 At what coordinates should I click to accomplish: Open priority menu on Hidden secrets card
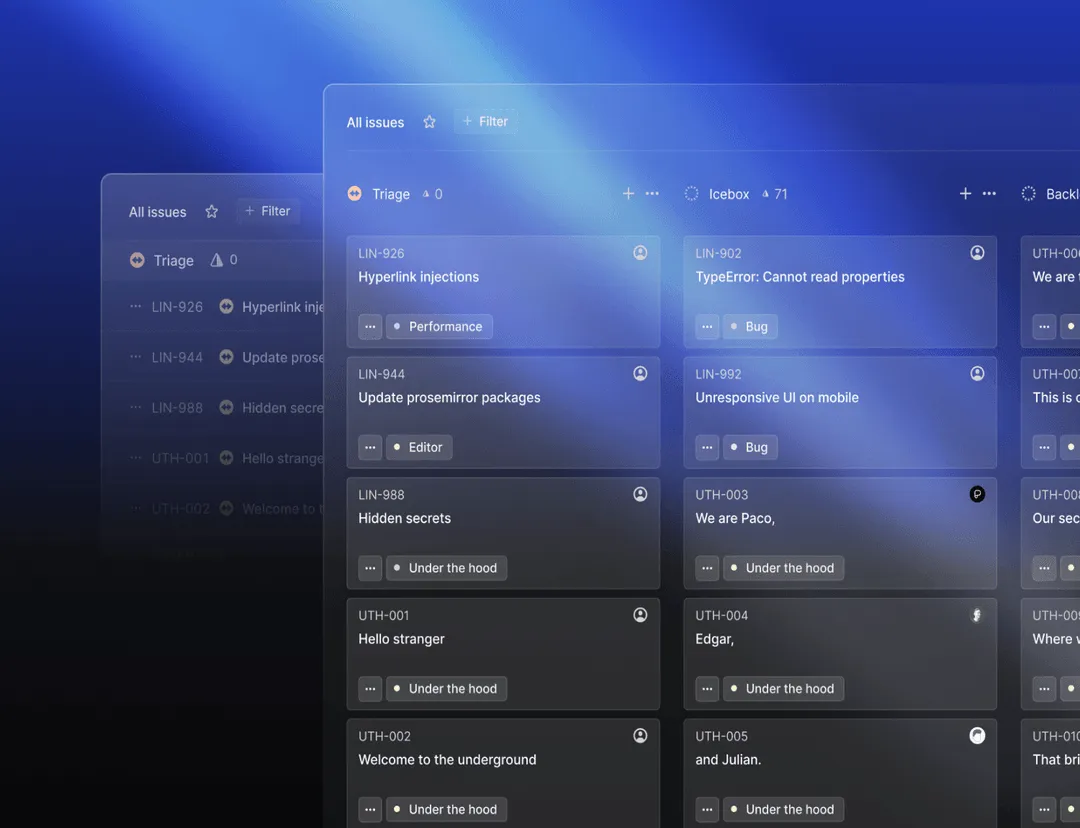tap(370, 568)
